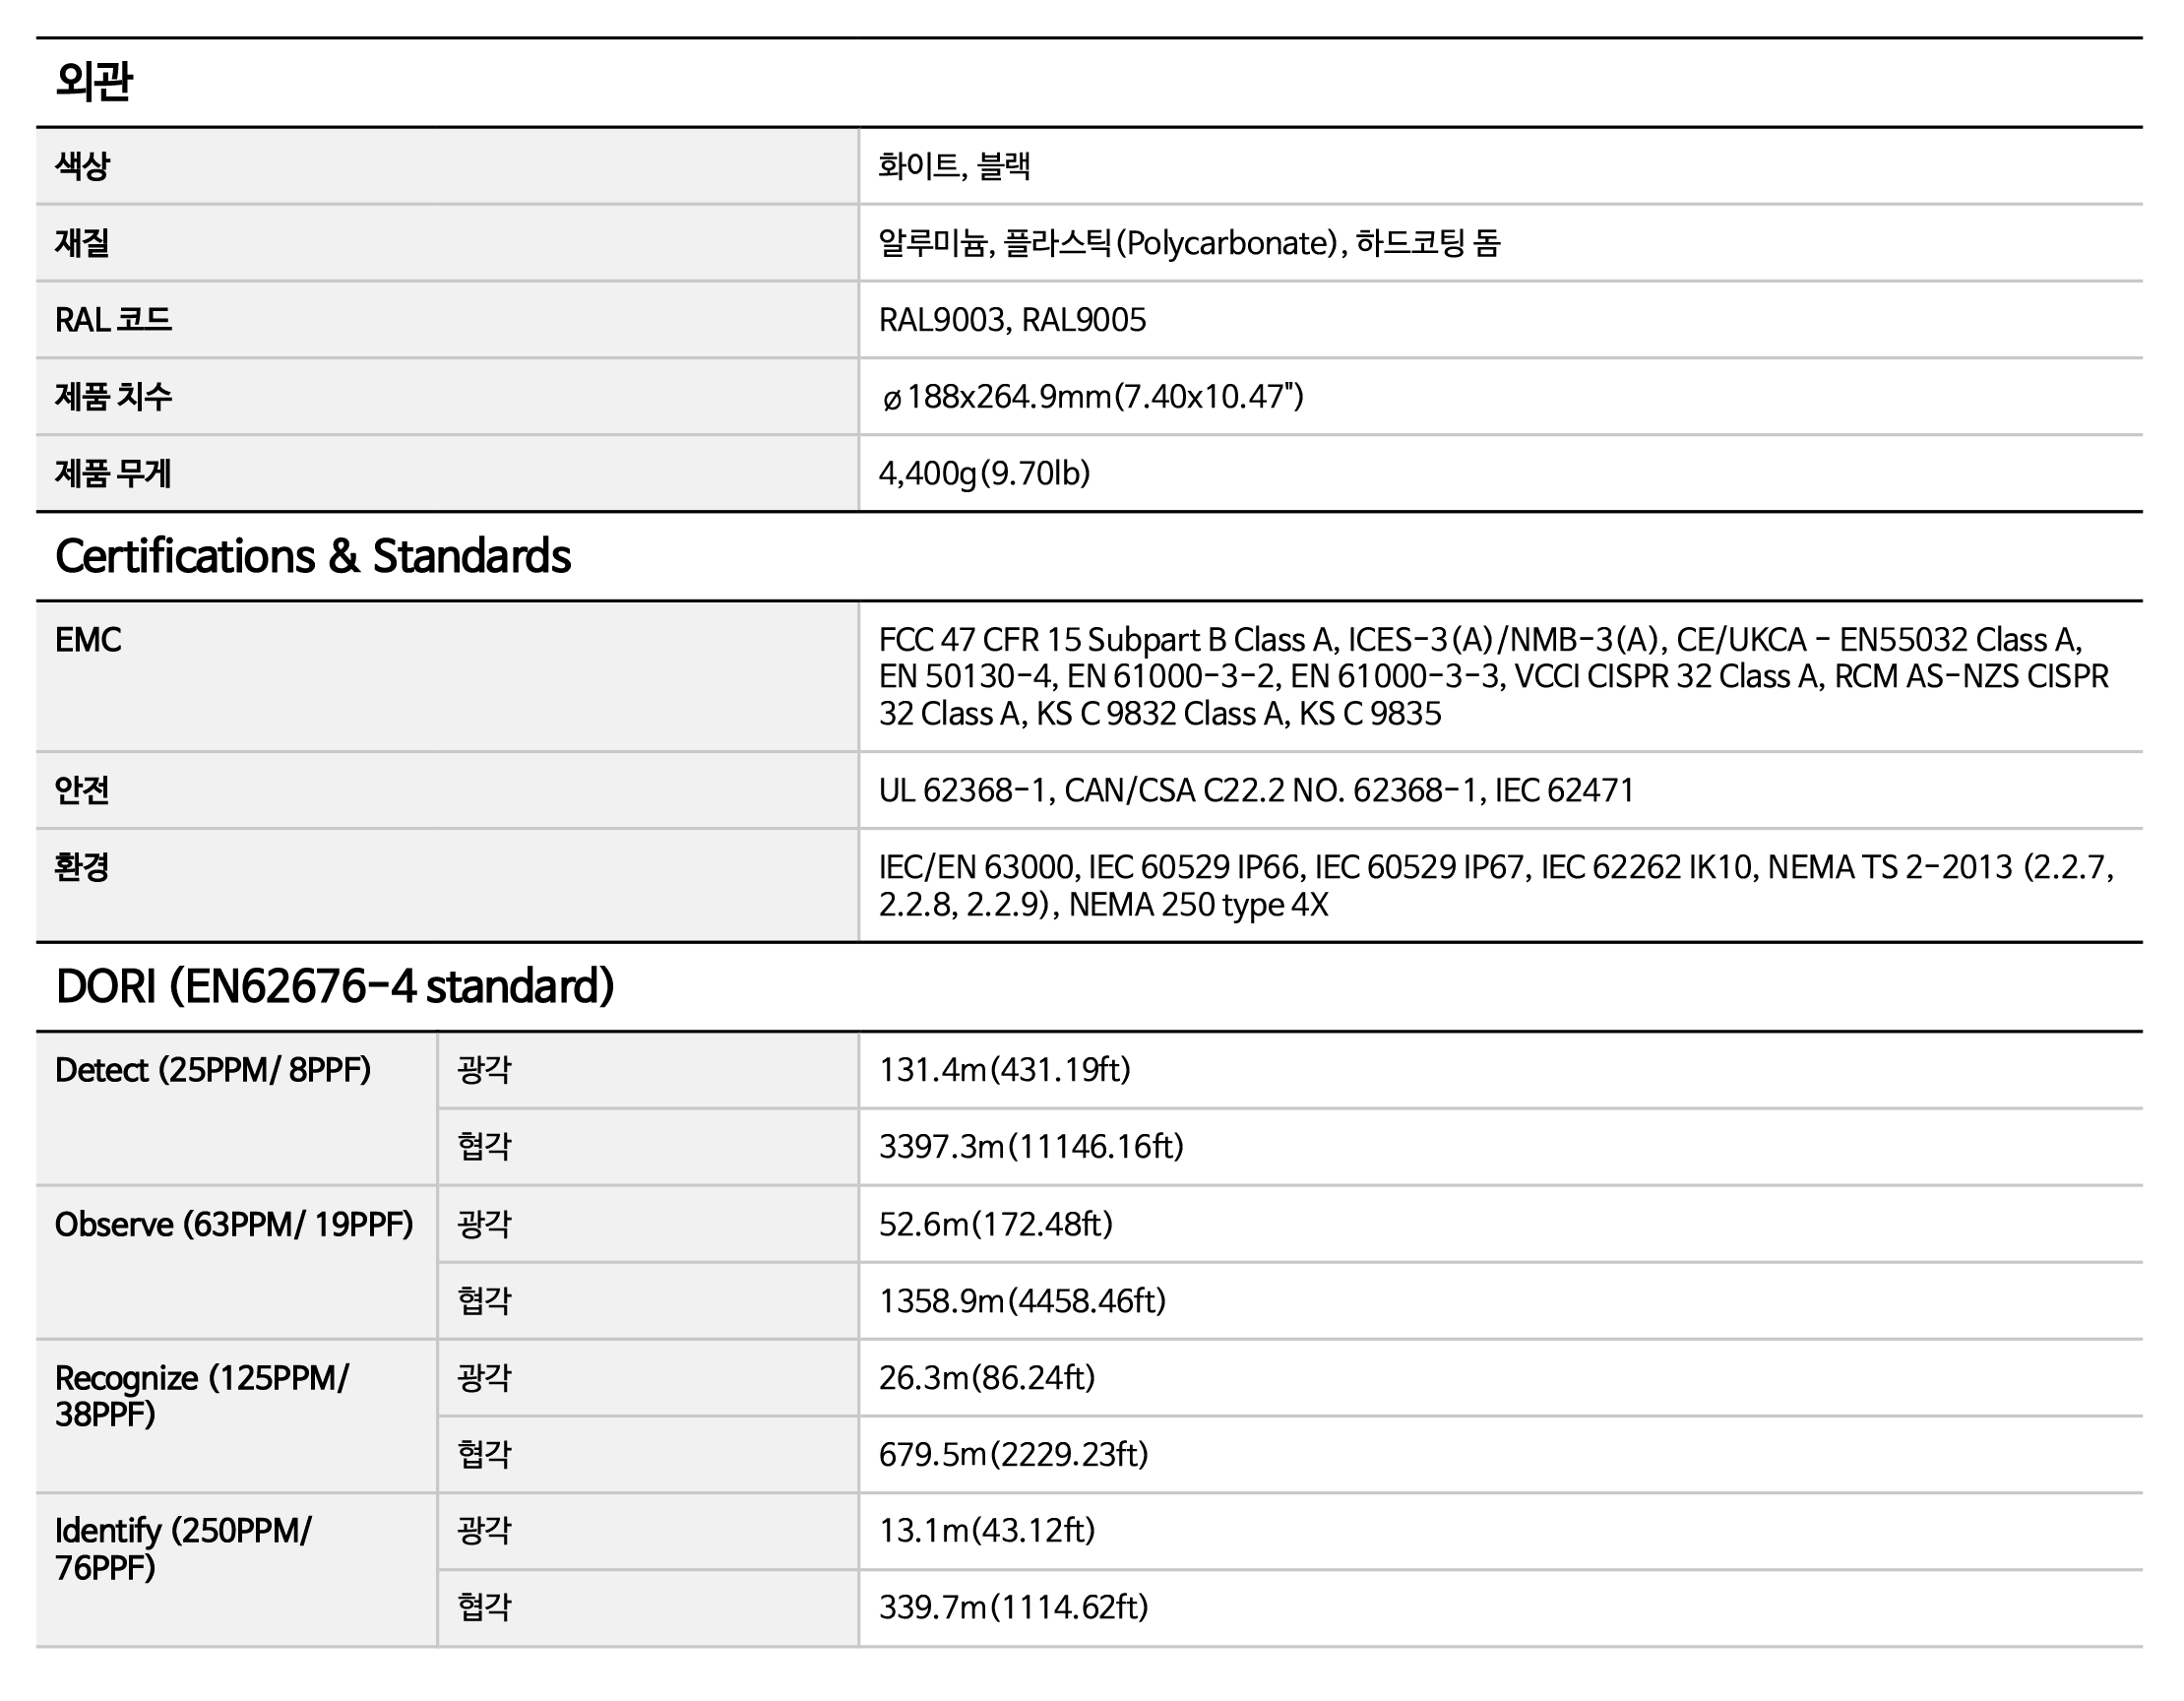Select the 1358.9m(4458.46ft) Observe tele value
This screenshot has width=2184, height=1701.
[x=1022, y=1301]
